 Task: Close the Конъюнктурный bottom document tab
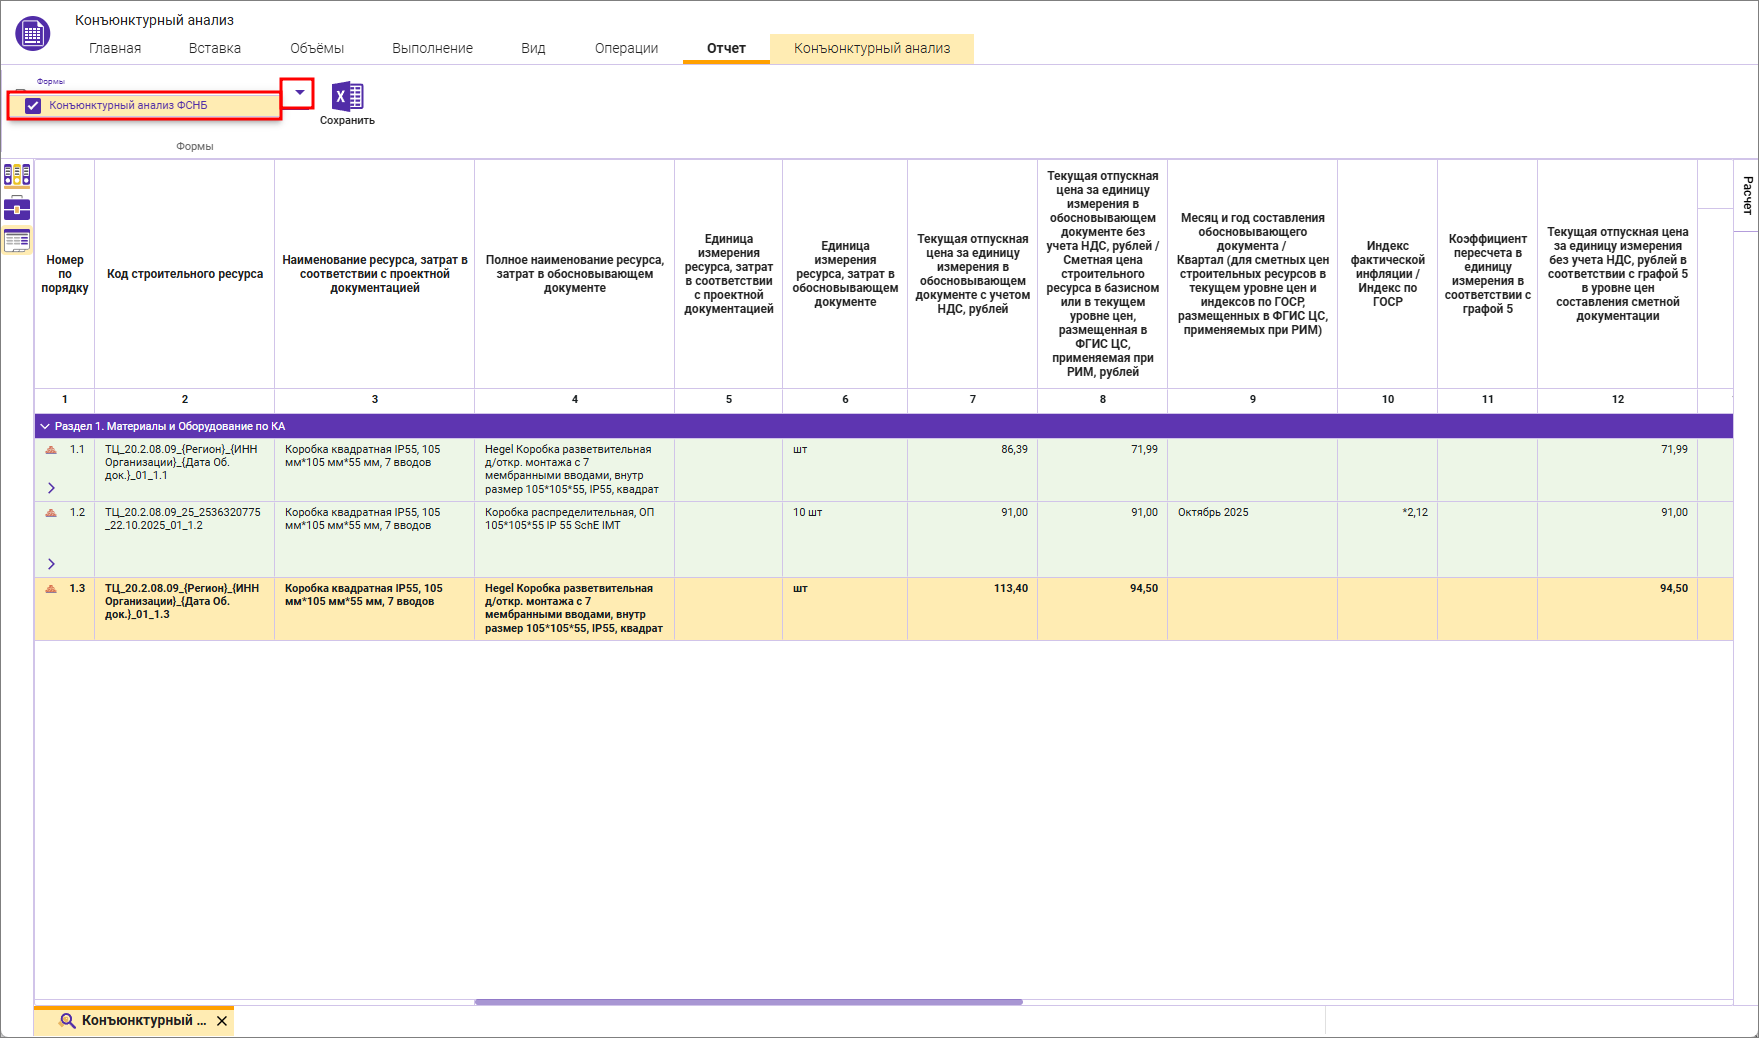[x=222, y=1021]
